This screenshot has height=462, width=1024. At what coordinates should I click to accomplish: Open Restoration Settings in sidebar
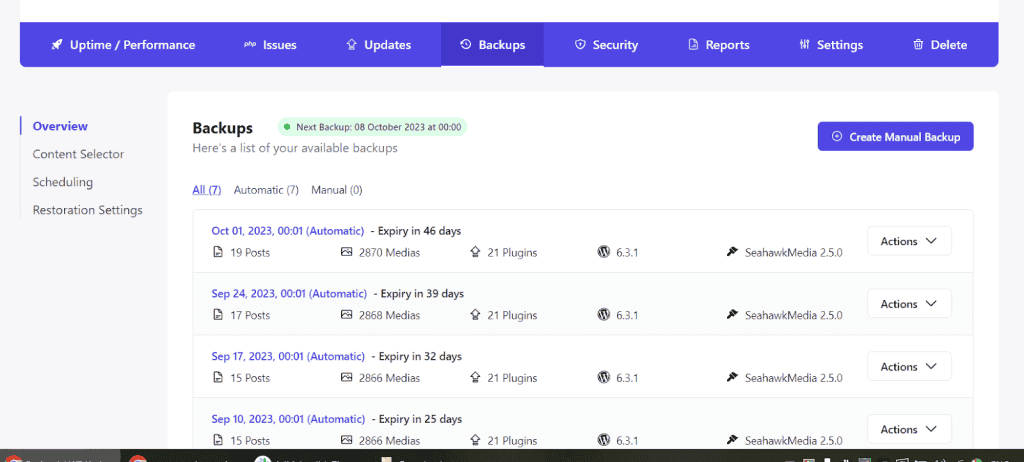pyautogui.click(x=87, y=210)
